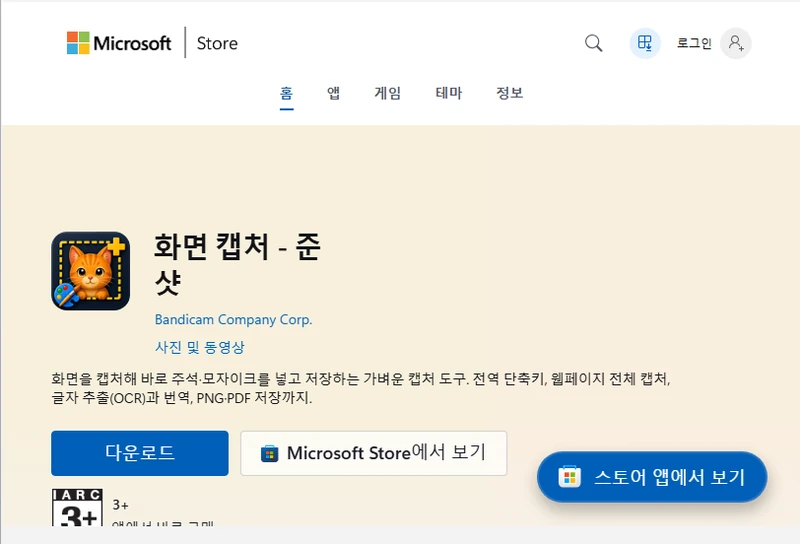Image resolution: width=800 pixels, height=544 pixels.
Task: Click the user account avatar icon
Action: coord(736,43)
